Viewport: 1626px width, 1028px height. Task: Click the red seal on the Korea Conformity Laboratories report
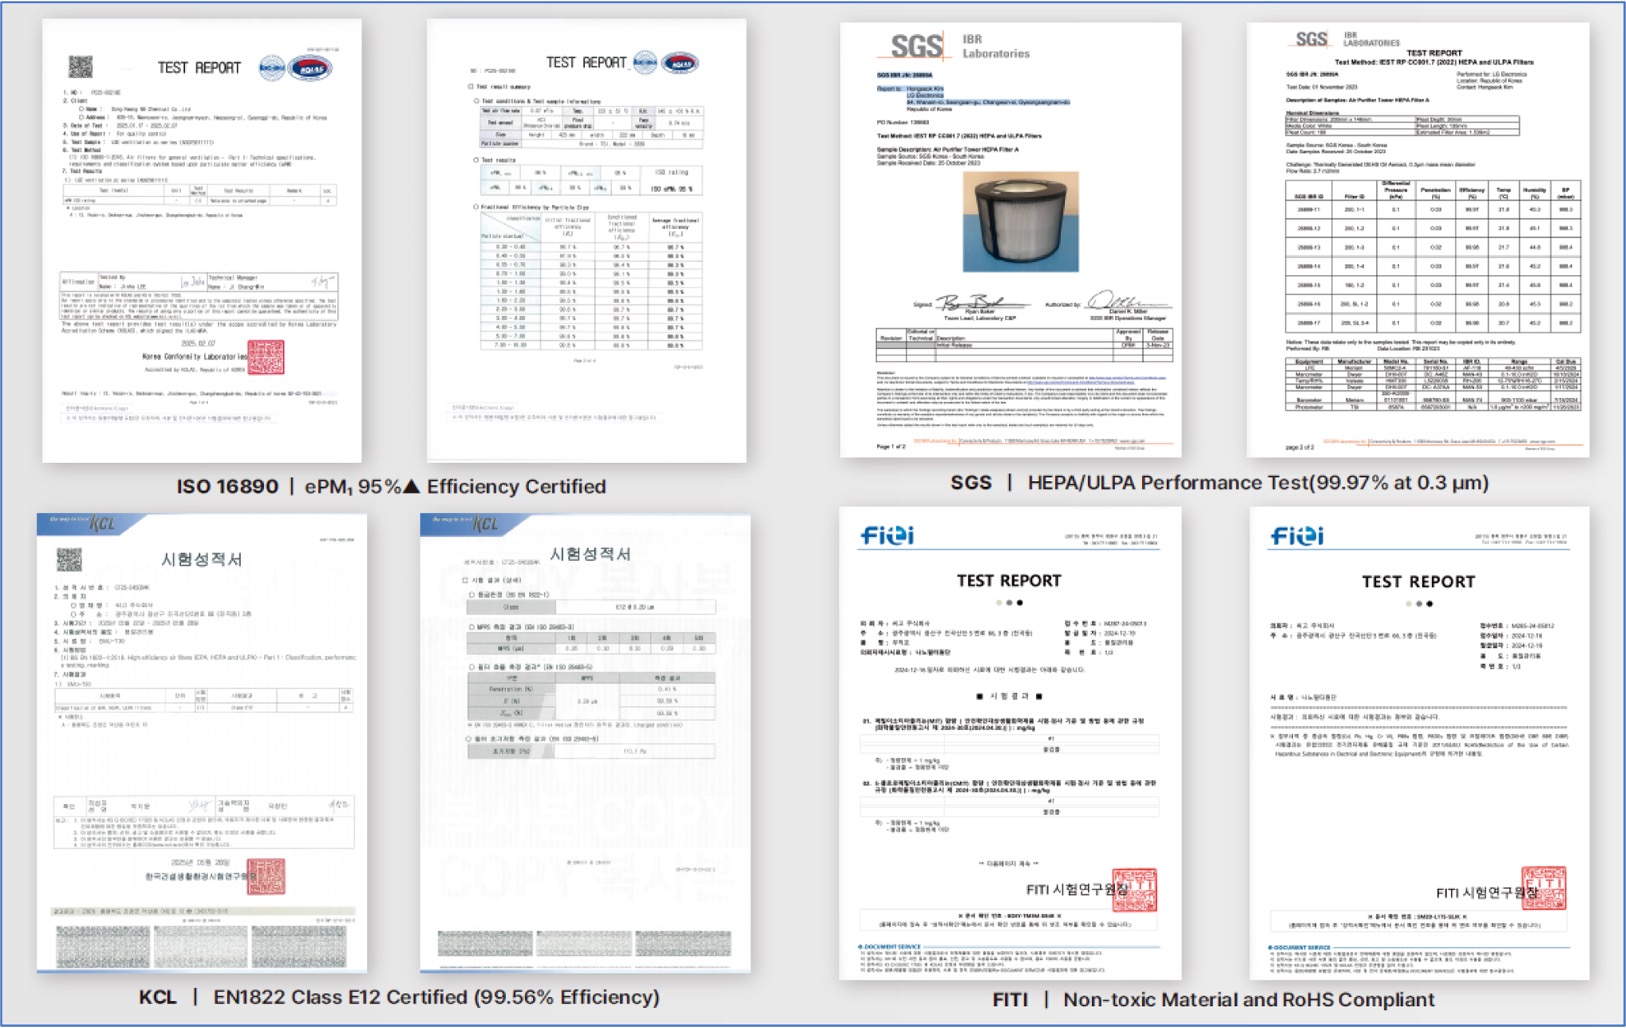click(x=266, y=357)
